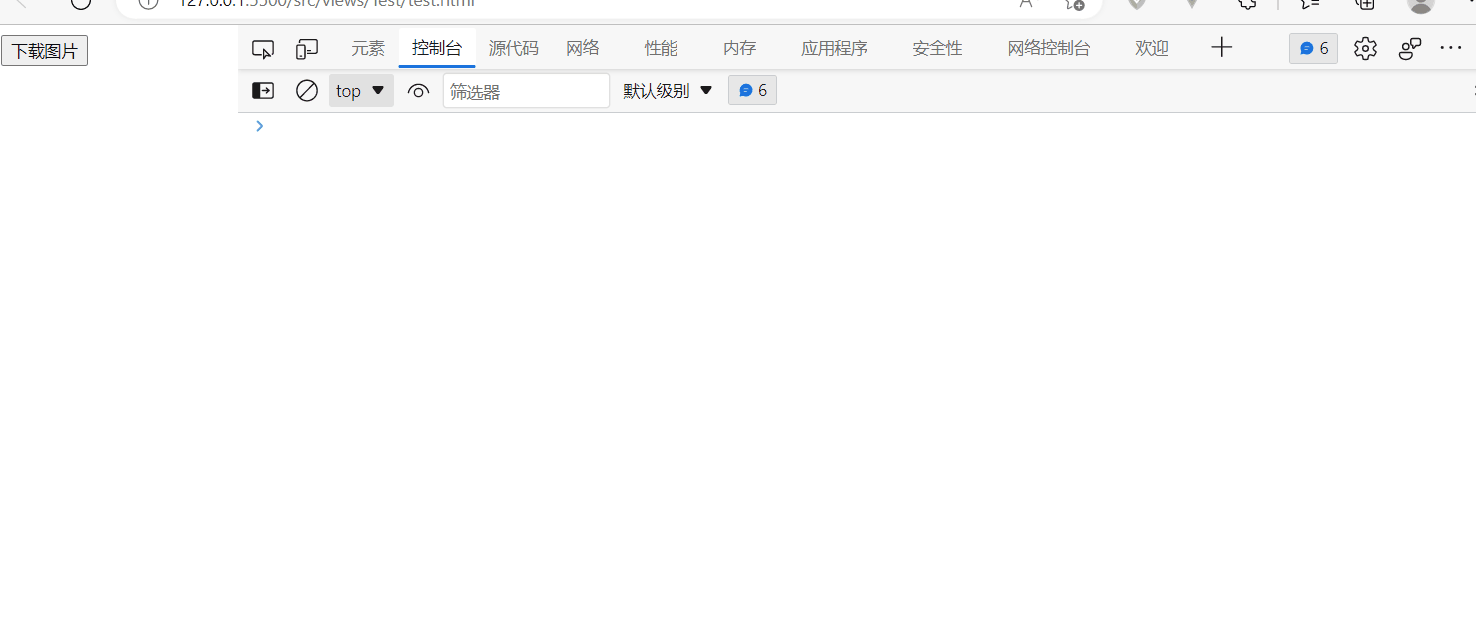Toggle the device emulation toolbar
The width and height of the screenshot is (1476, 642).
pyautogui.click(x=306, y=48)
